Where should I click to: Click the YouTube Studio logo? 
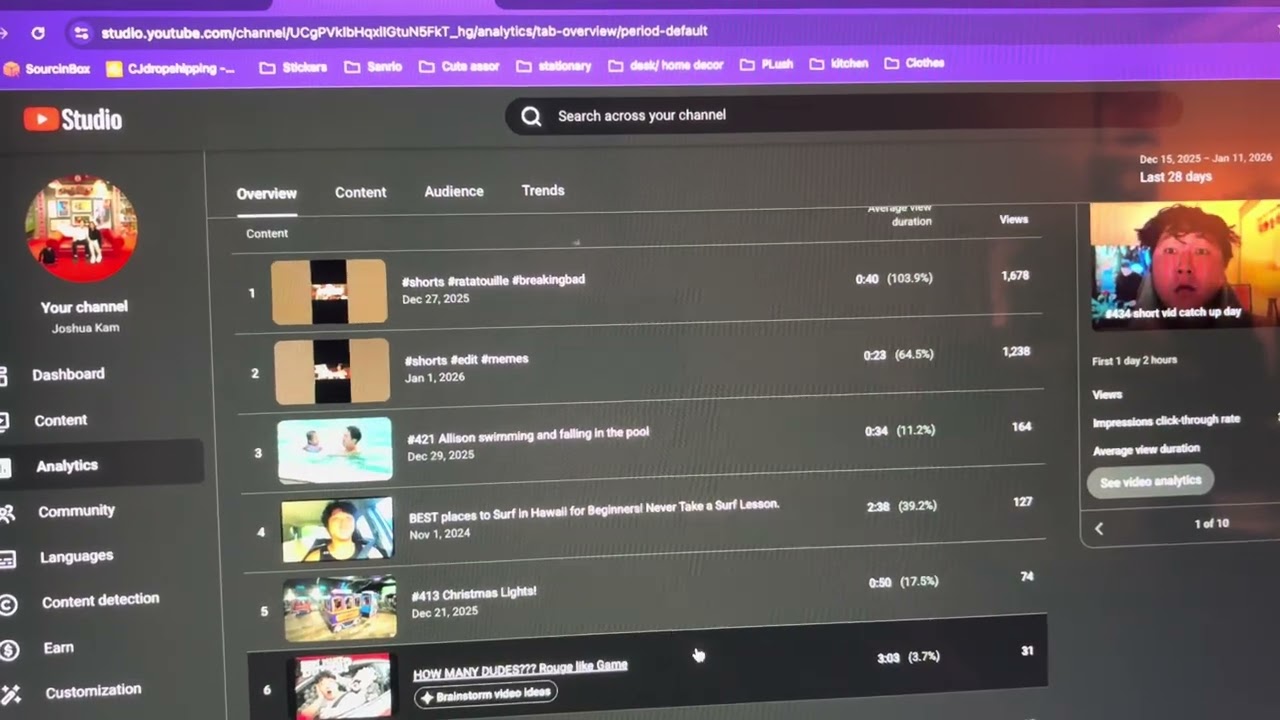tap(73, 120)
